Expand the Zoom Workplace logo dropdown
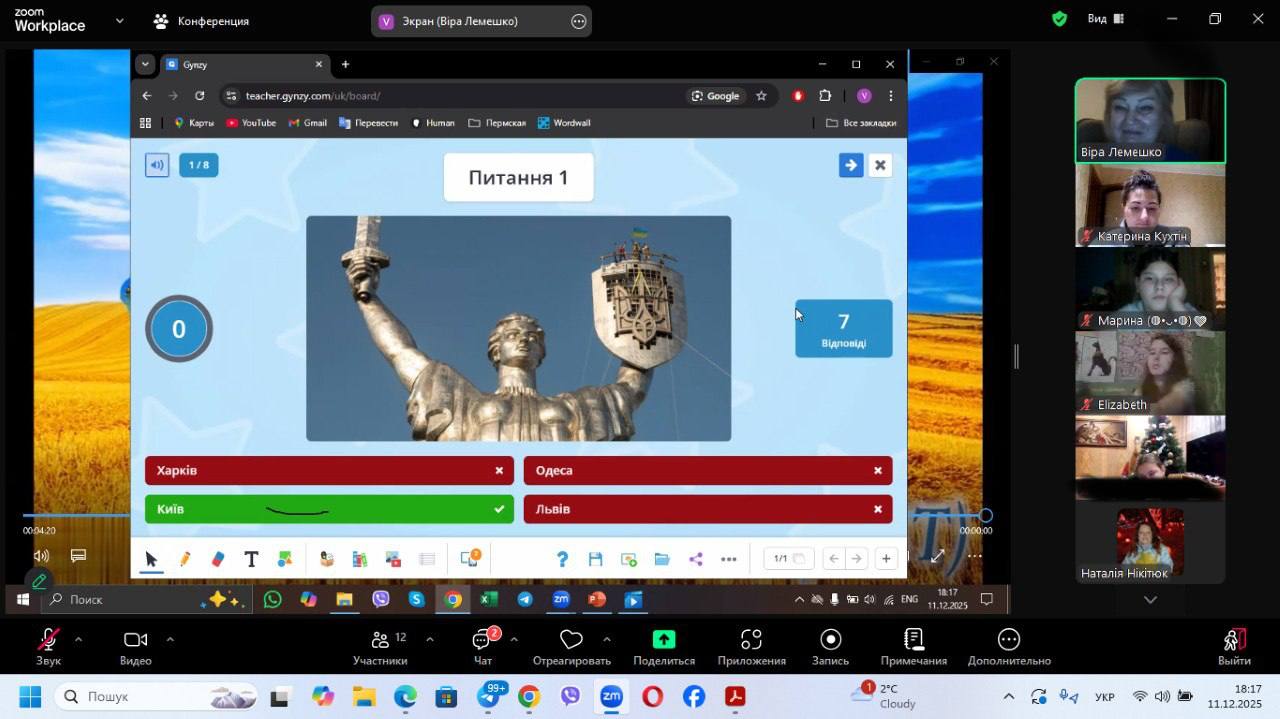This screenshot has width=1280, height=719. [120, 20]
